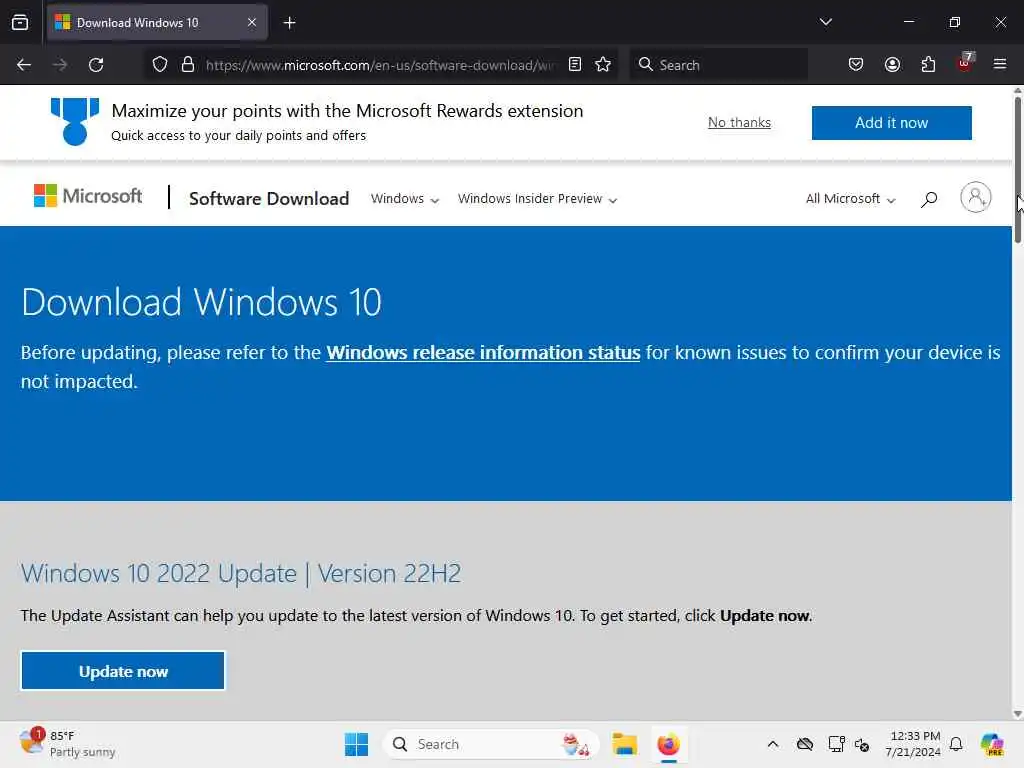Click the sign-in account avatar
1024x768 pixels.
click(x=976, y=197)
